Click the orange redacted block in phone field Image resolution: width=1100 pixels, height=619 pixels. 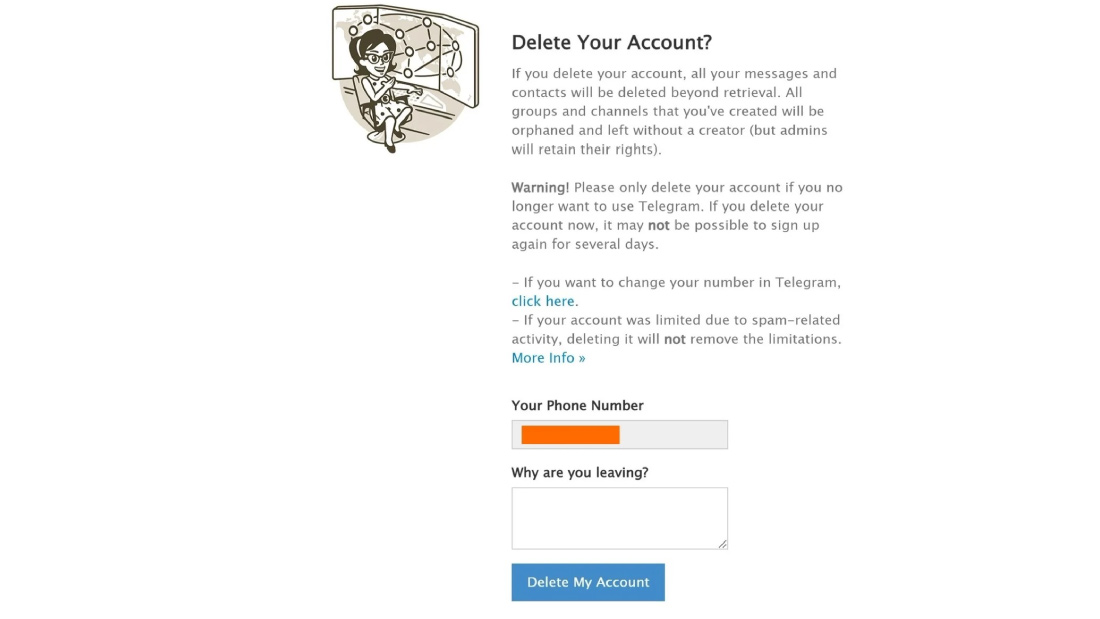tap(570, 435)
